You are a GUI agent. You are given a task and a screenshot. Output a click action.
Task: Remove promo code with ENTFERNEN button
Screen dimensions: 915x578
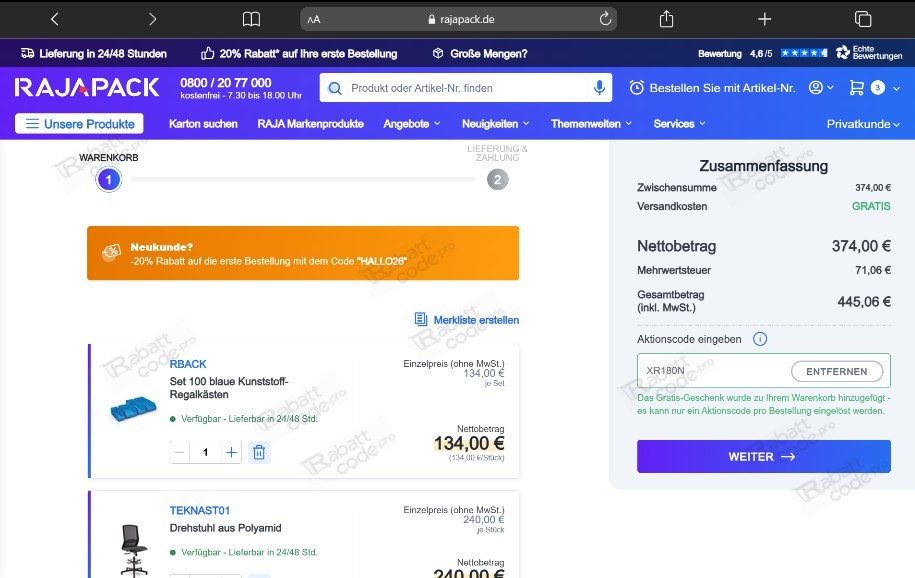tap(836, 371)
